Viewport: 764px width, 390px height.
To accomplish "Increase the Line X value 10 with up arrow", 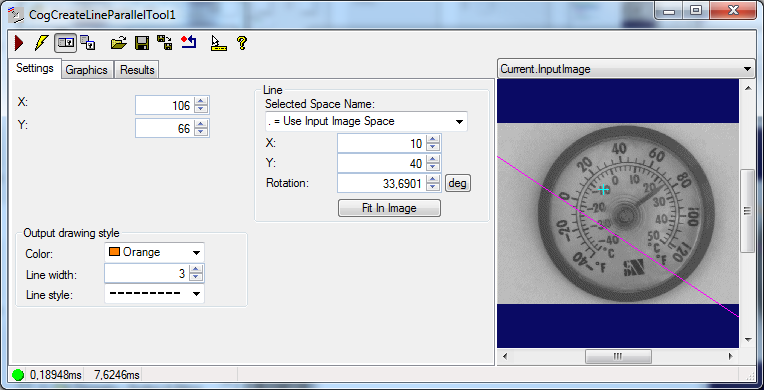I will coord(433,139).
